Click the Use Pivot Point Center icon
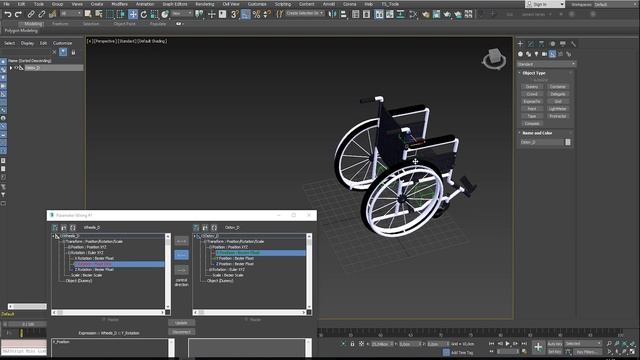Image resolution: width=640 pixels, height=360 pixels. (199, 14)
